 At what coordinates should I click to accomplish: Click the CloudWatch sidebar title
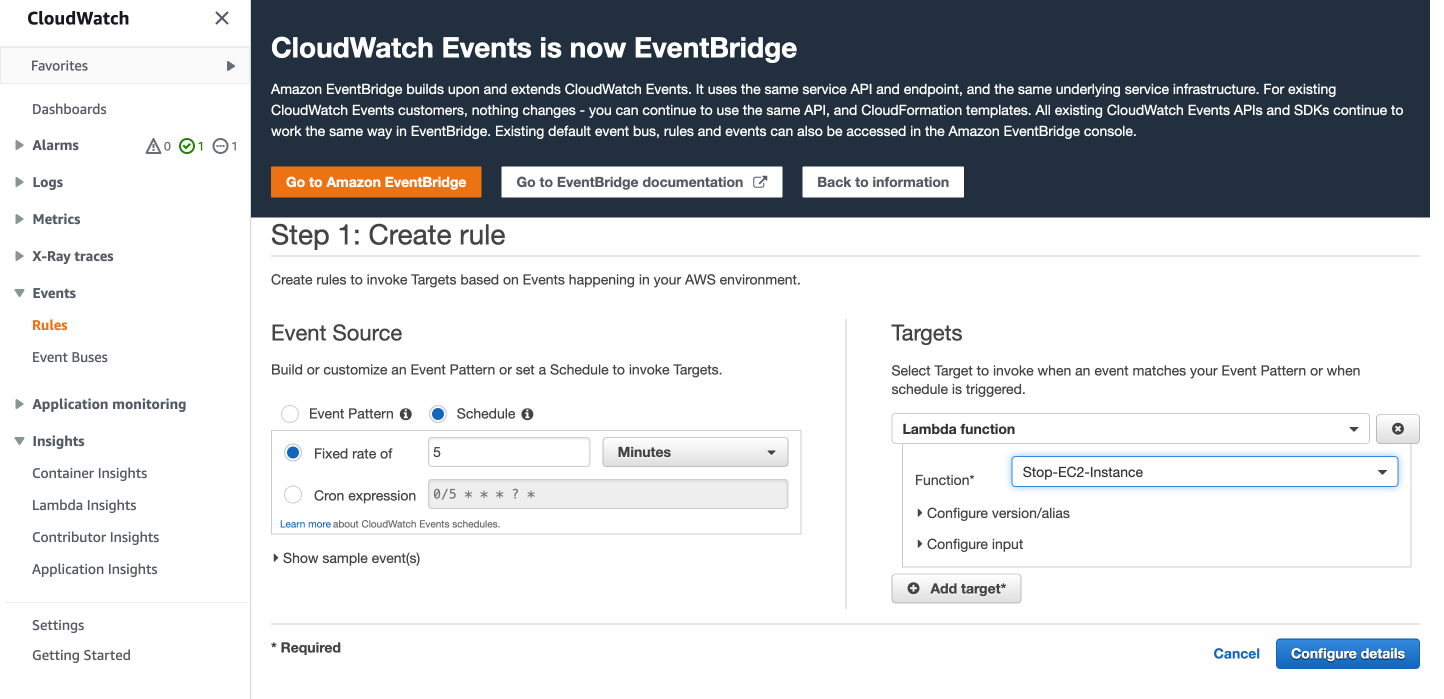(x=78, y=18)
